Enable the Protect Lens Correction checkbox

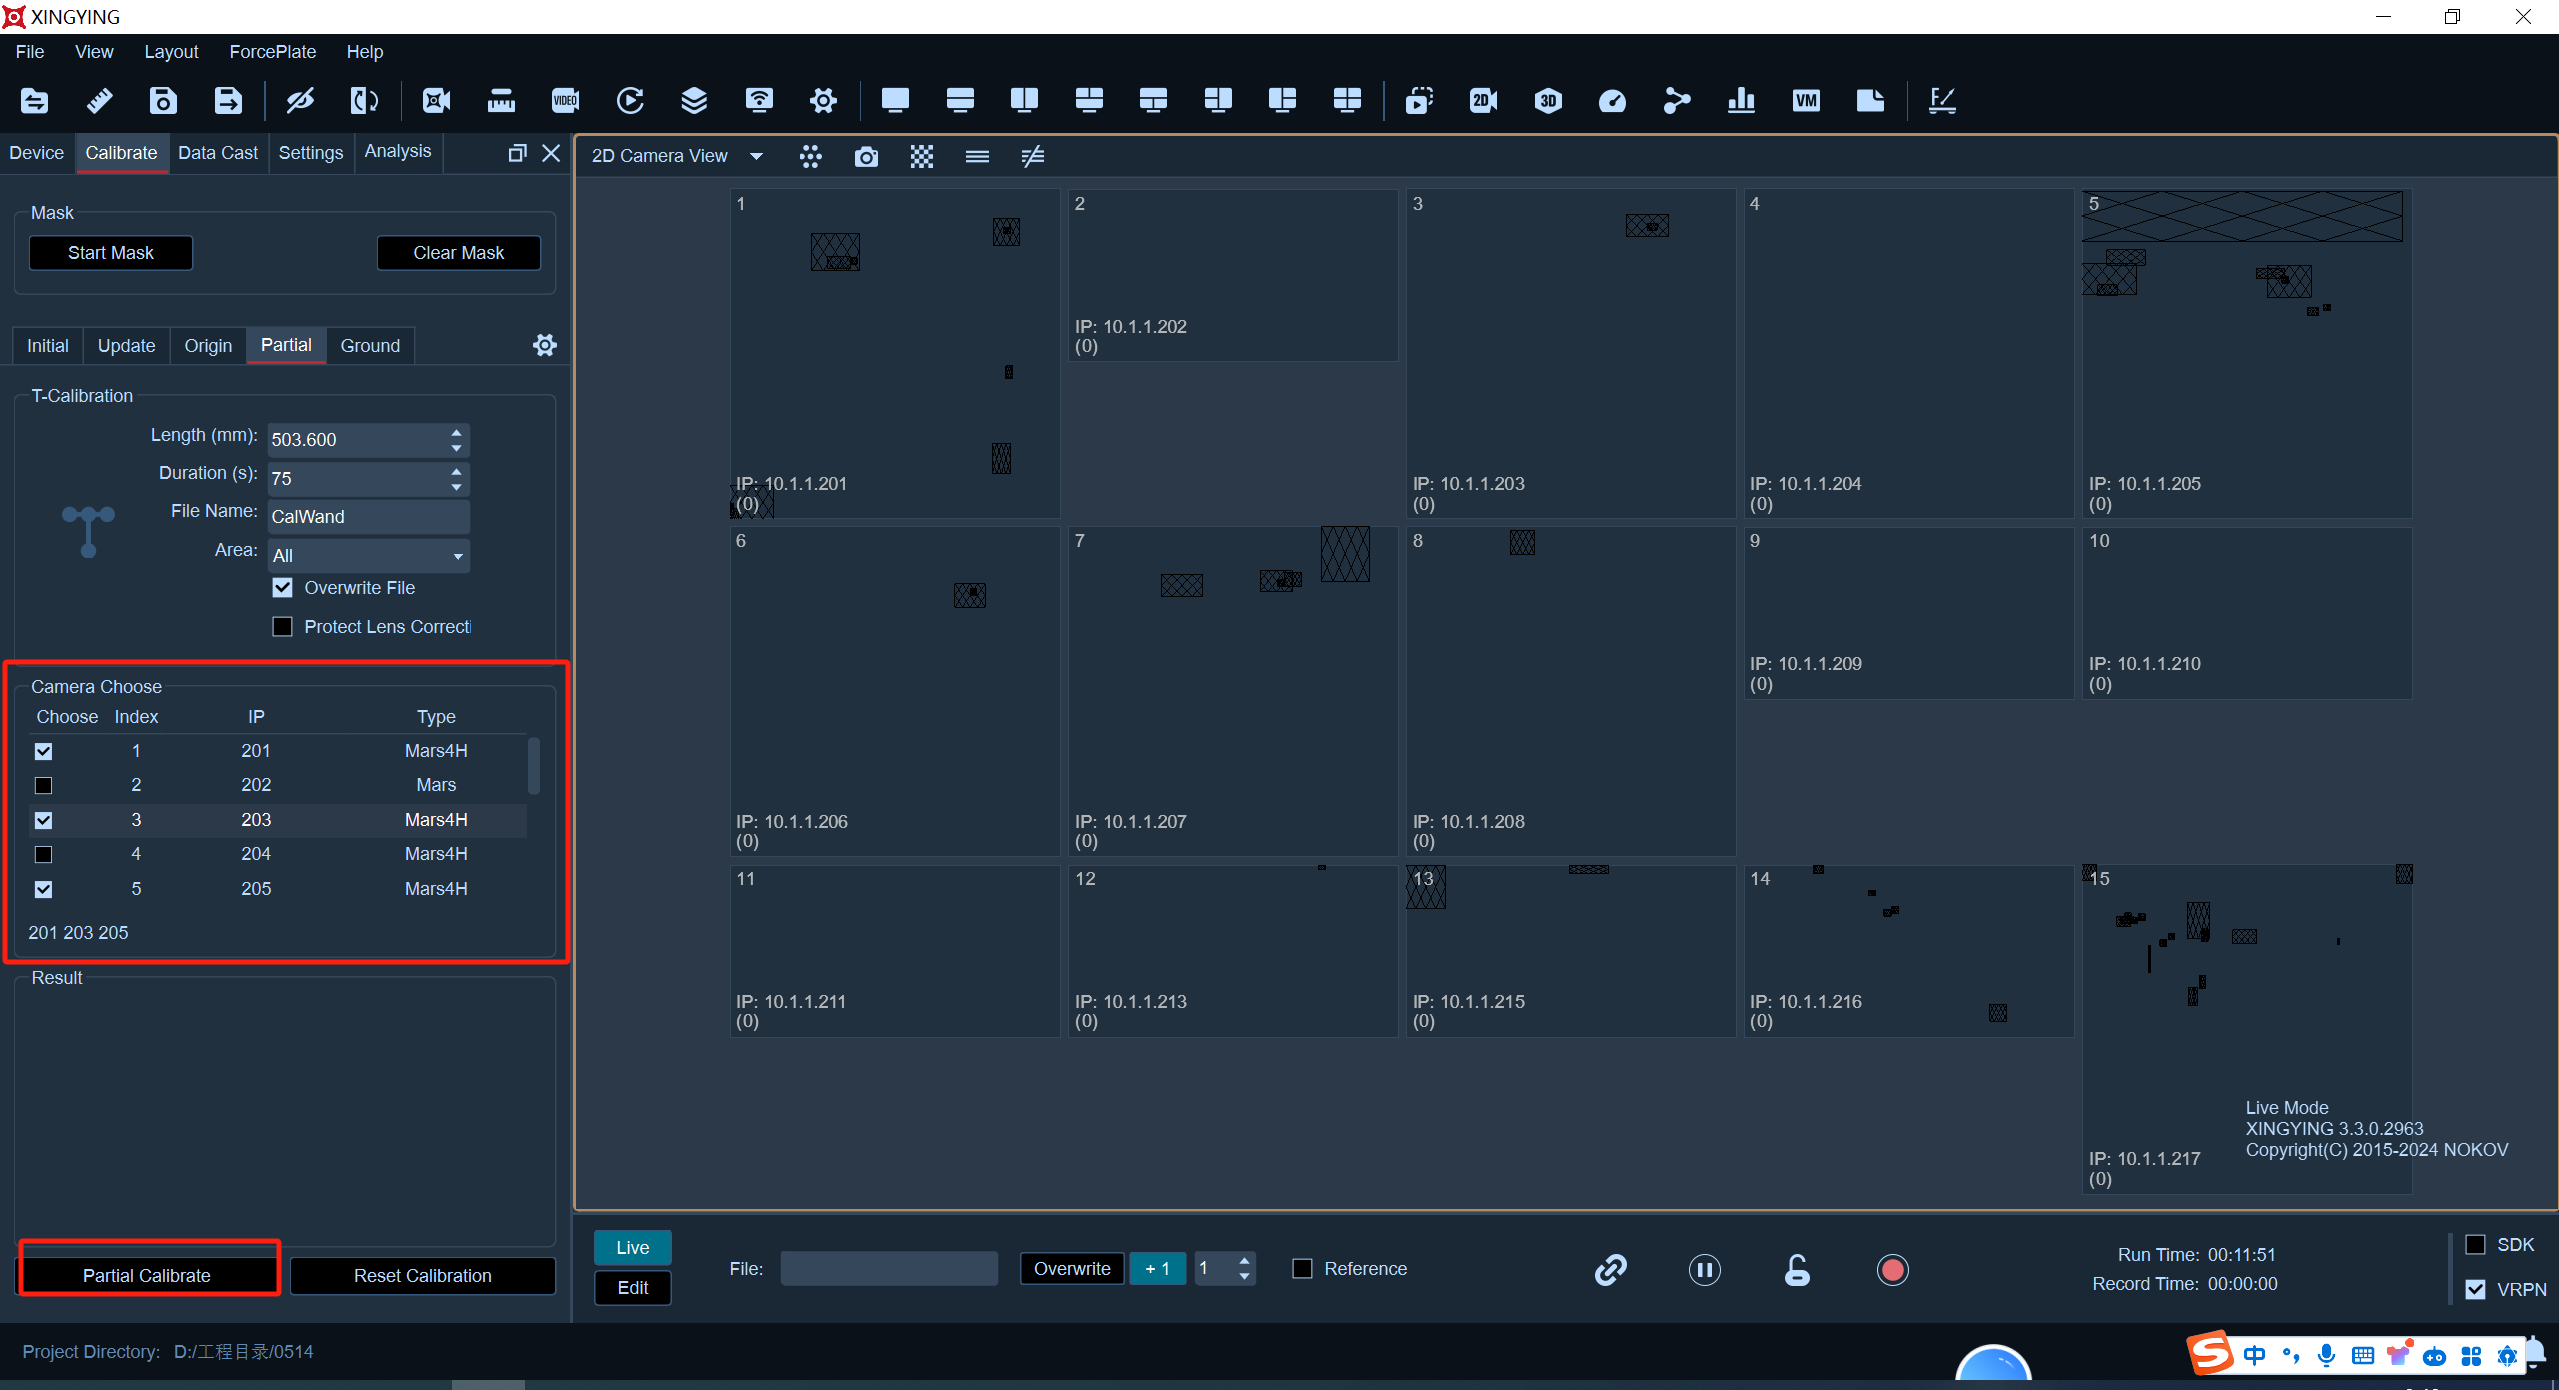pyautogui.click(x=283, y=627)
